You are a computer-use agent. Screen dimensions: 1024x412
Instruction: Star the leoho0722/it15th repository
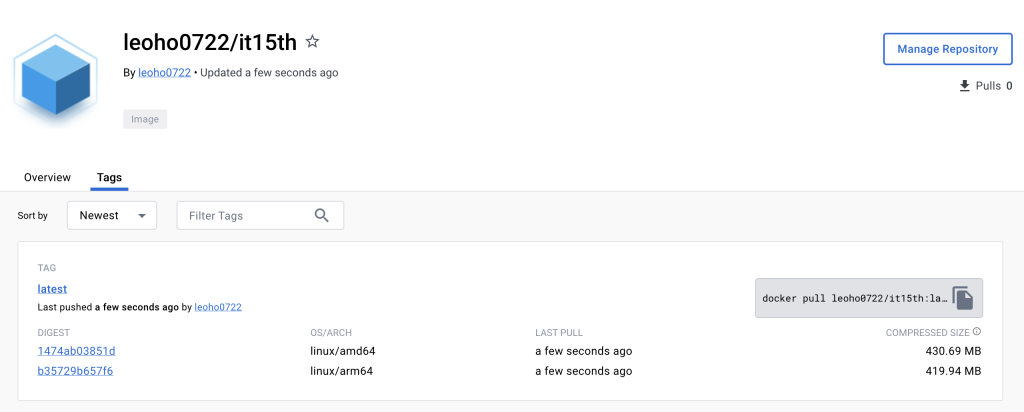312,42
